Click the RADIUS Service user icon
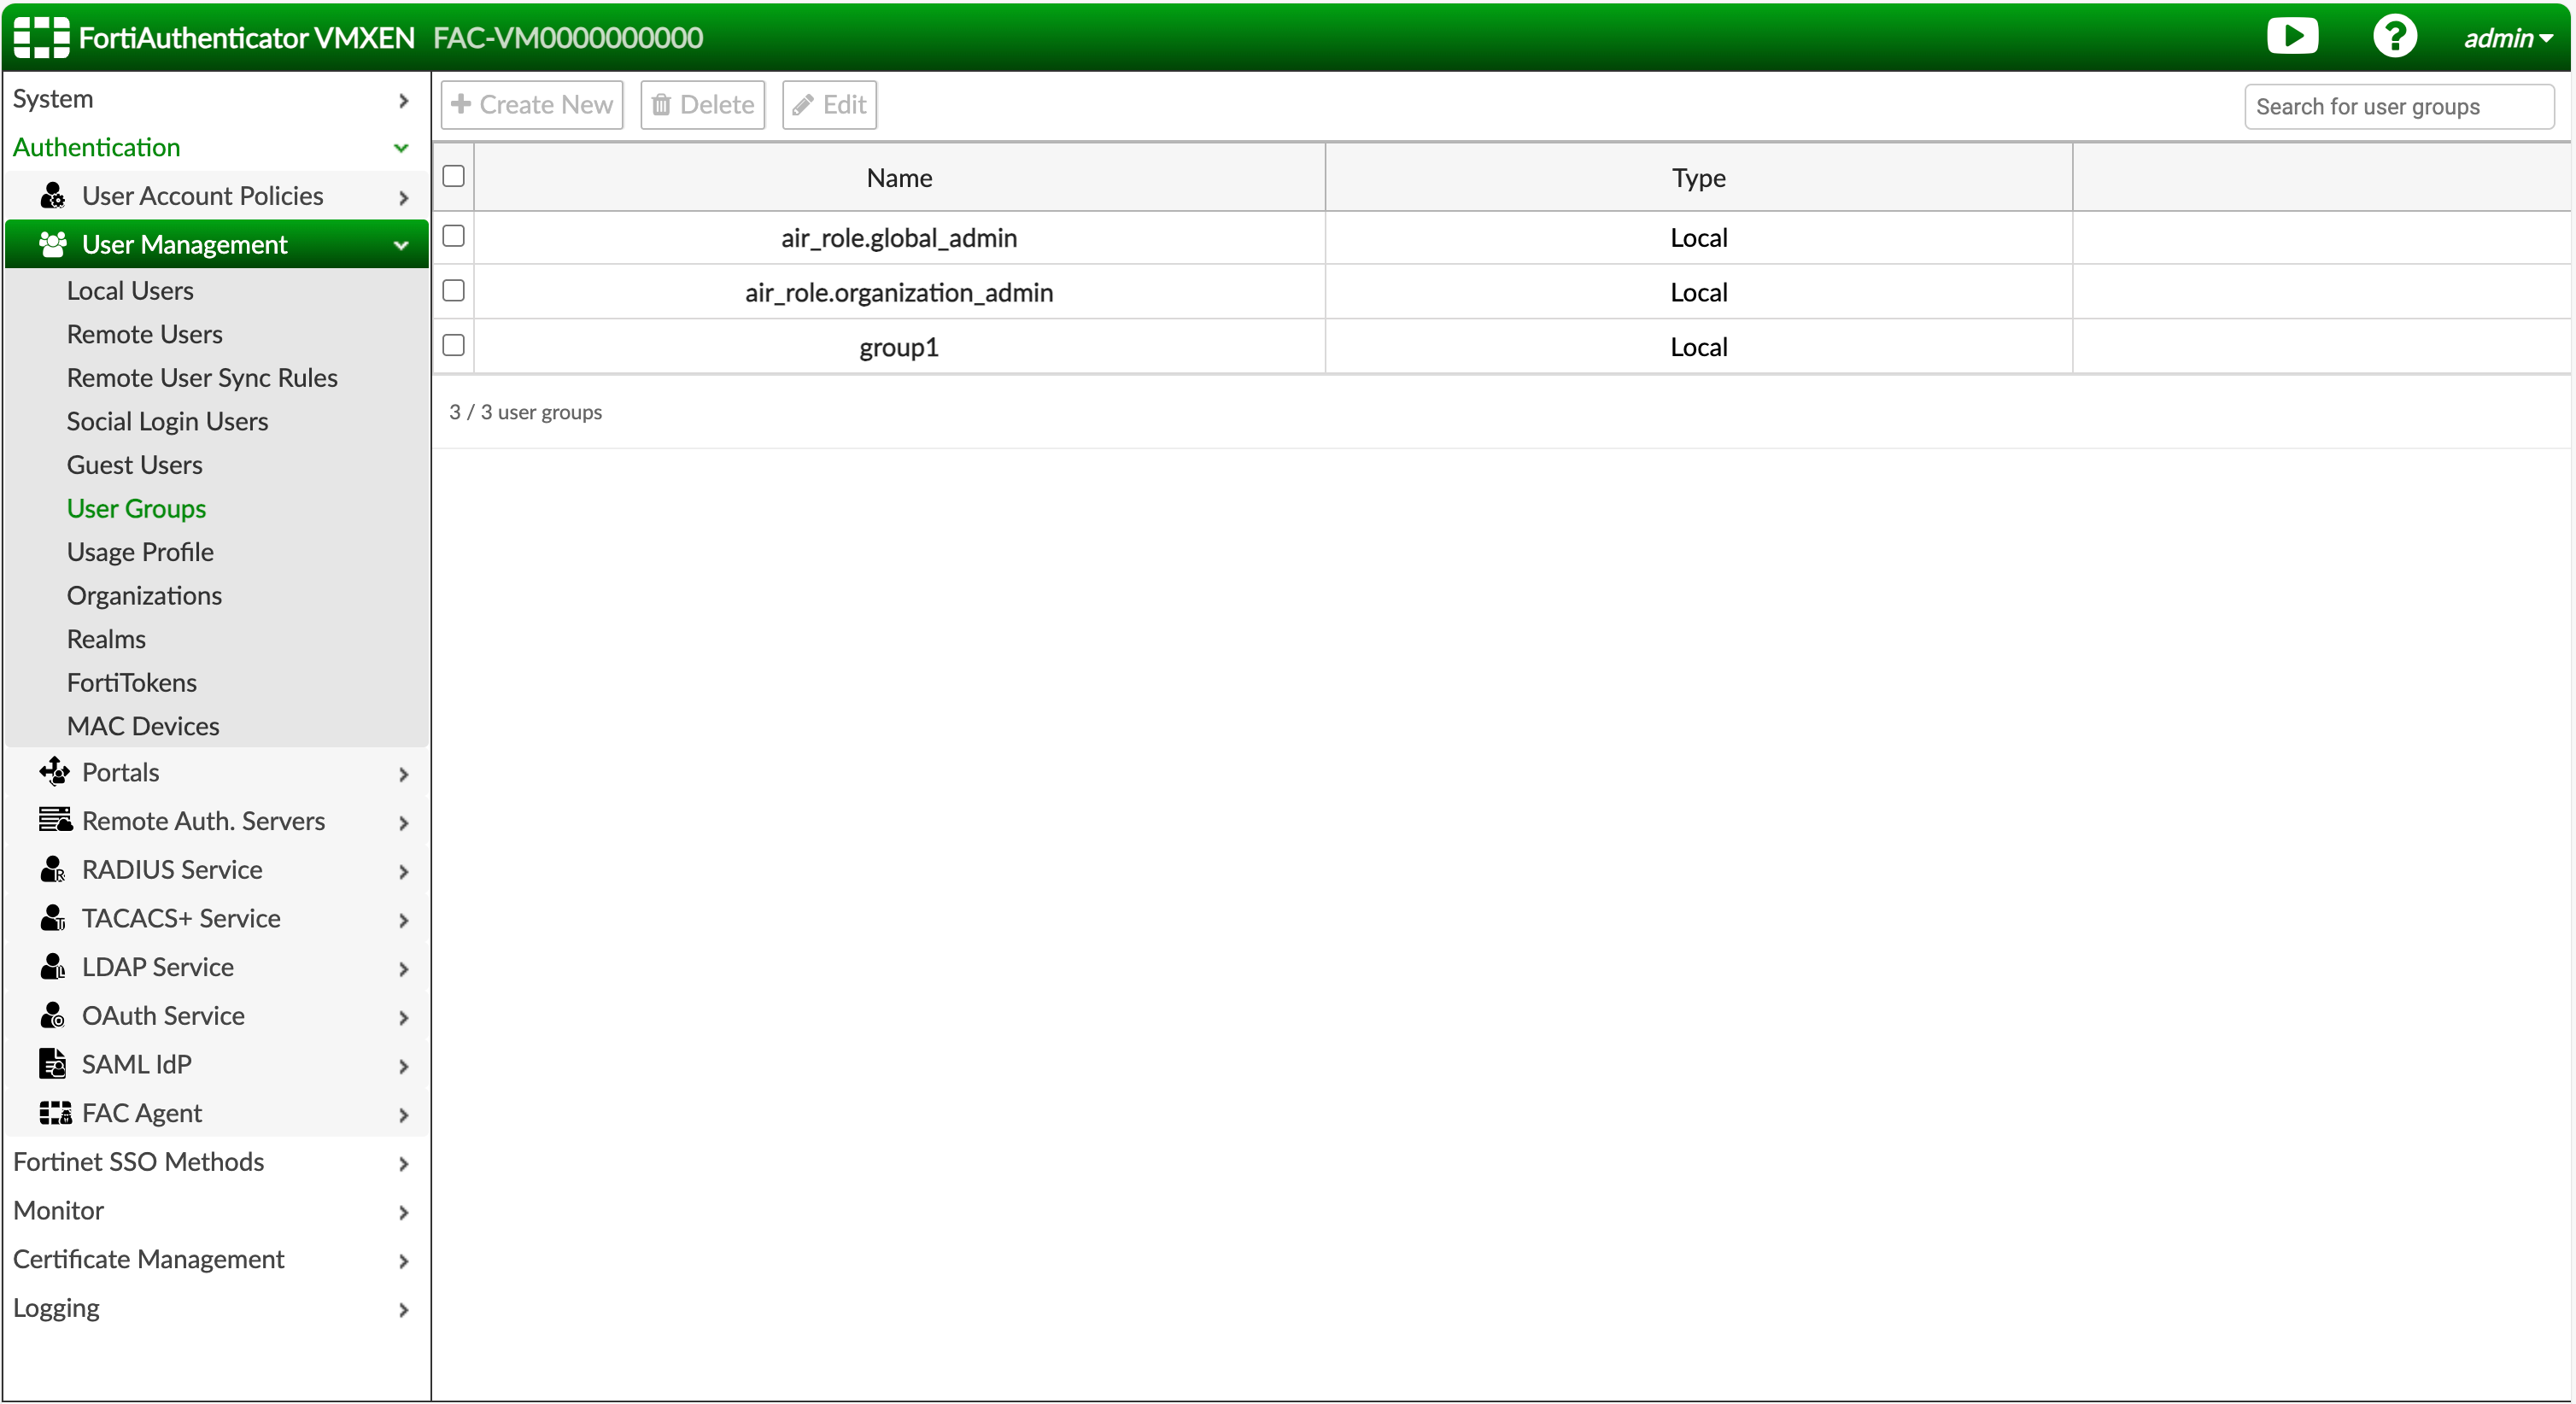The image size is (2576, 1404). 52,870
